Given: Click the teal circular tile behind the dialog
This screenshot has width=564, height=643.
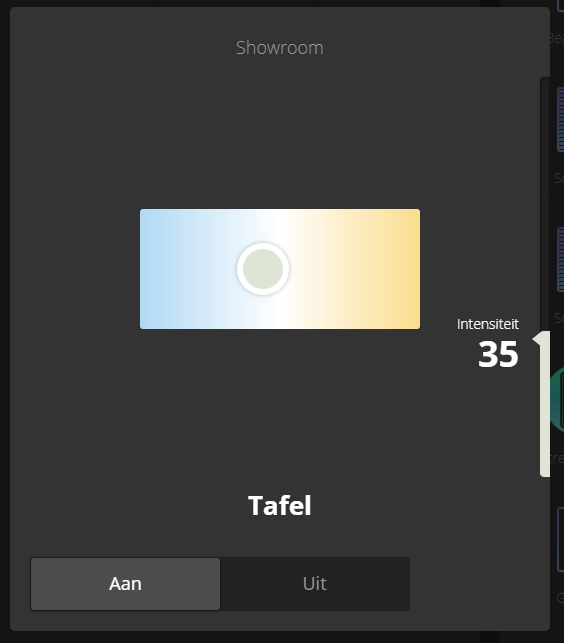Looking at the screenshot, I should pyautogui.click(x=557, y=399).
